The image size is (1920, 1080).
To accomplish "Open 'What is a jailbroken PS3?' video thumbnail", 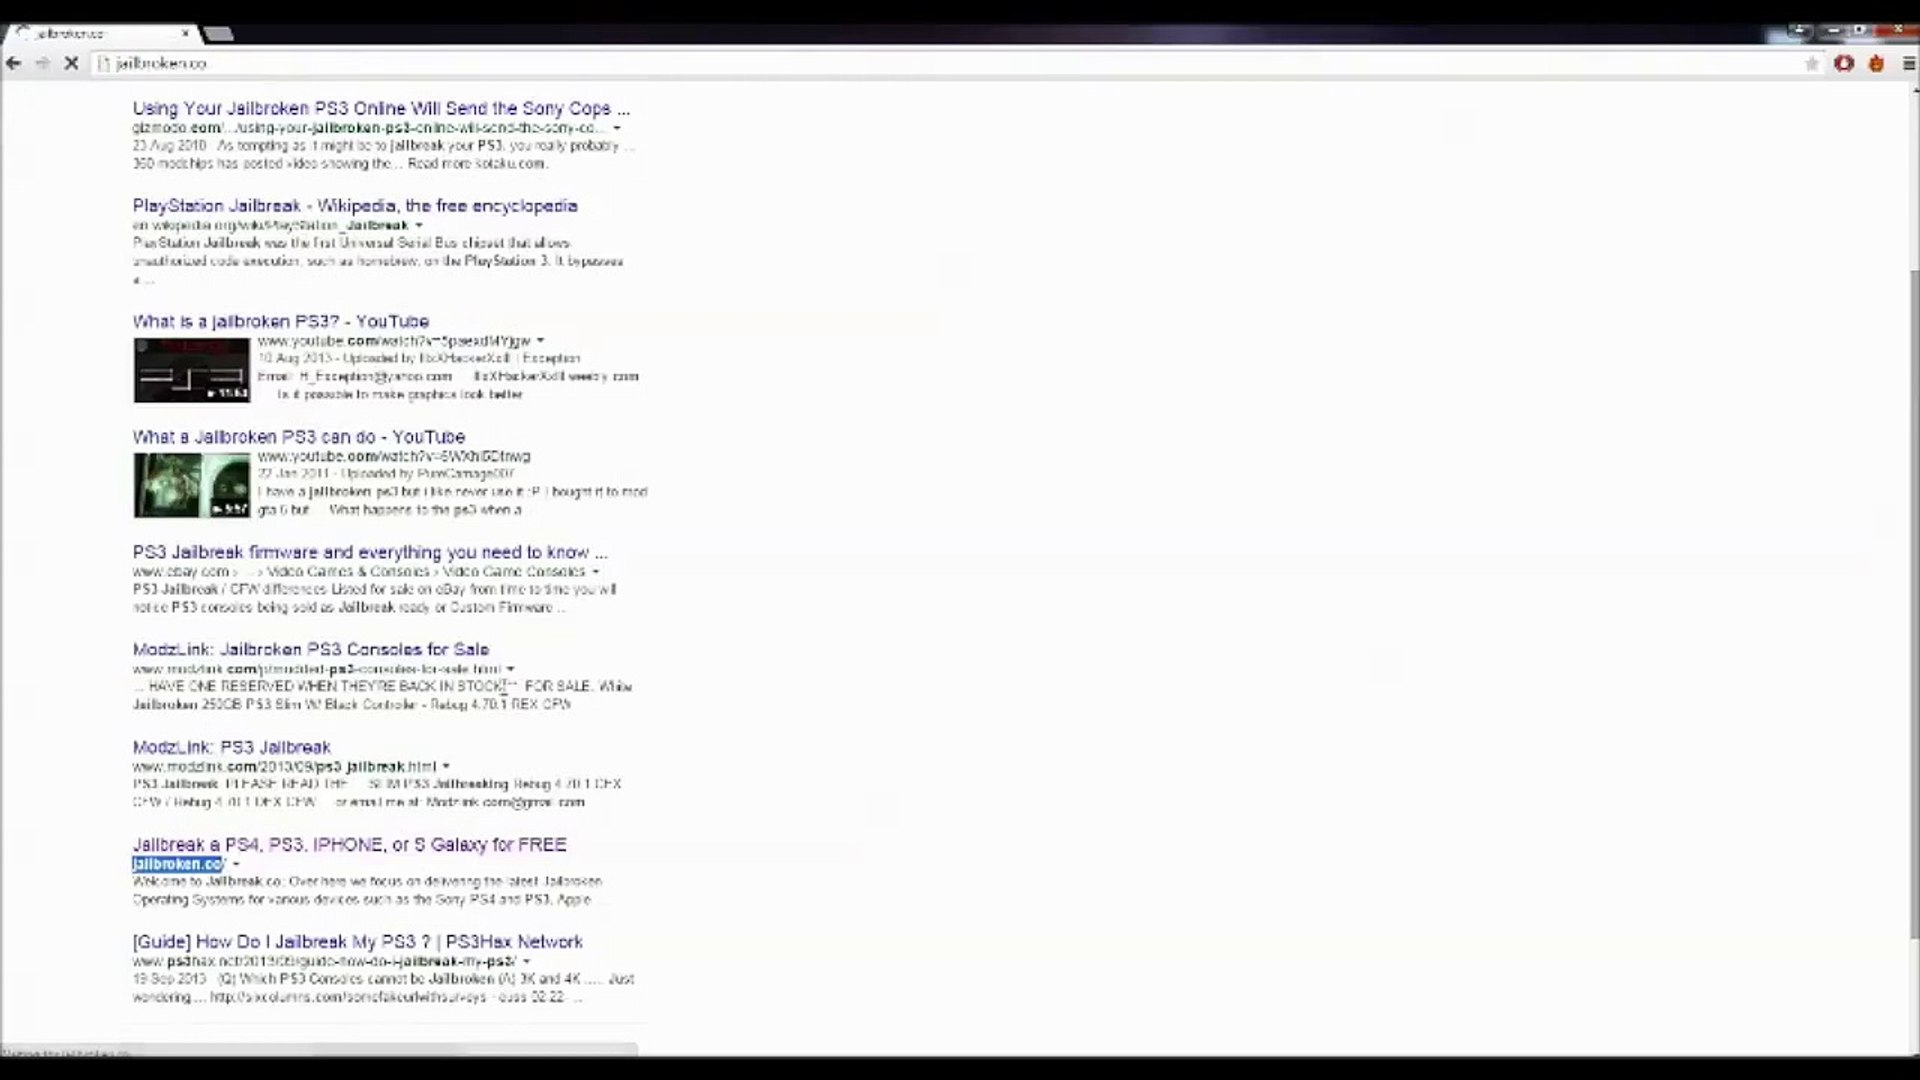I will [191, 370].
